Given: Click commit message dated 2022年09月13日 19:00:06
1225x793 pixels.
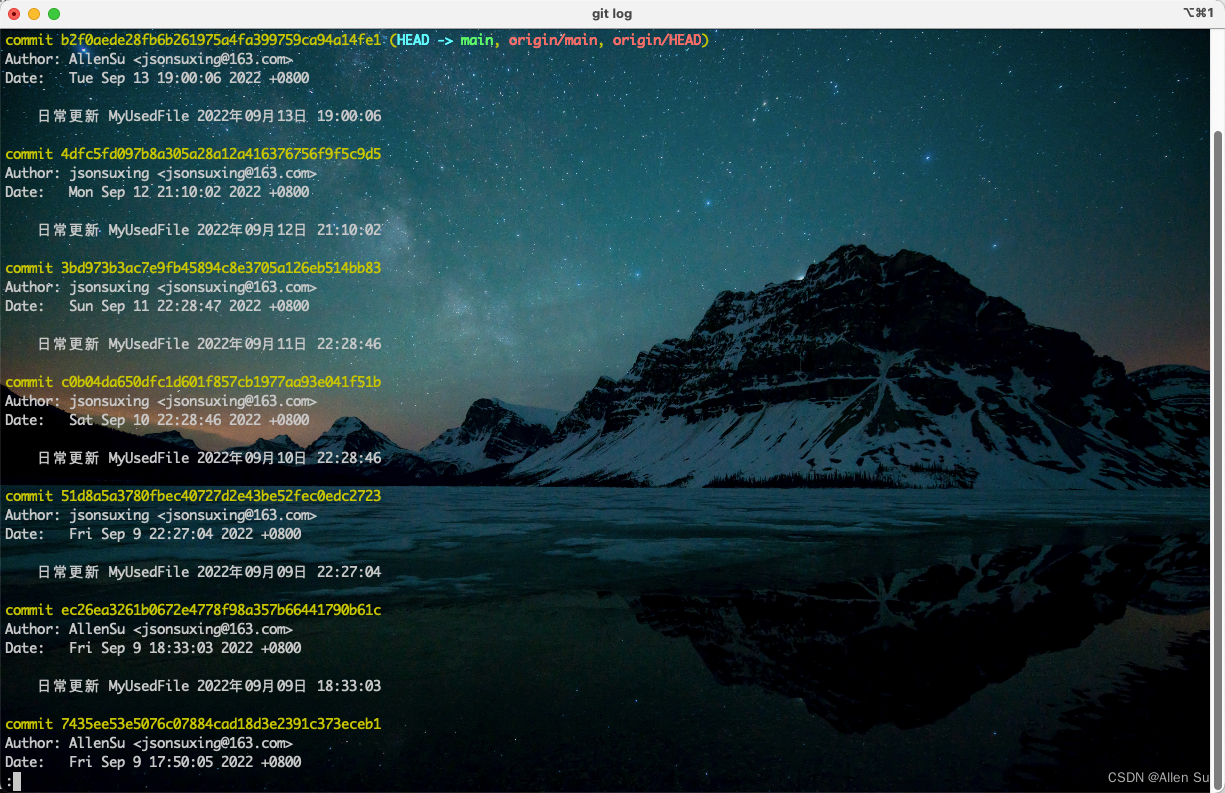Looking at the screenshot, I should 209,116.
